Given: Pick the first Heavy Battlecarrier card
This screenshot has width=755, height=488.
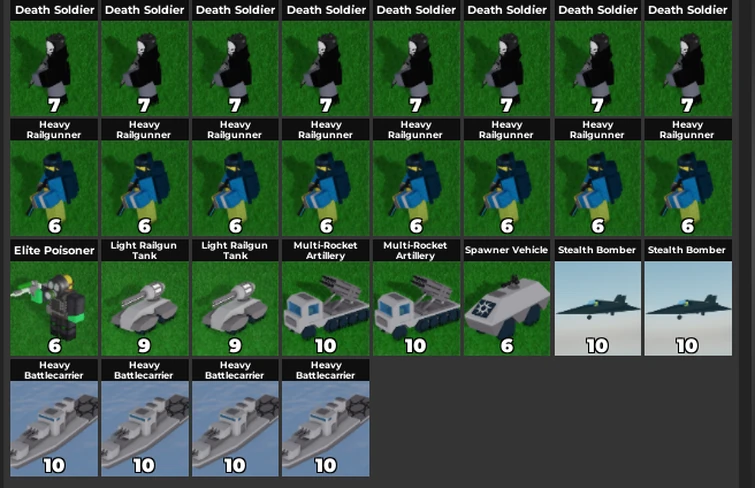Looking at the screenshot, I should 54,418.
